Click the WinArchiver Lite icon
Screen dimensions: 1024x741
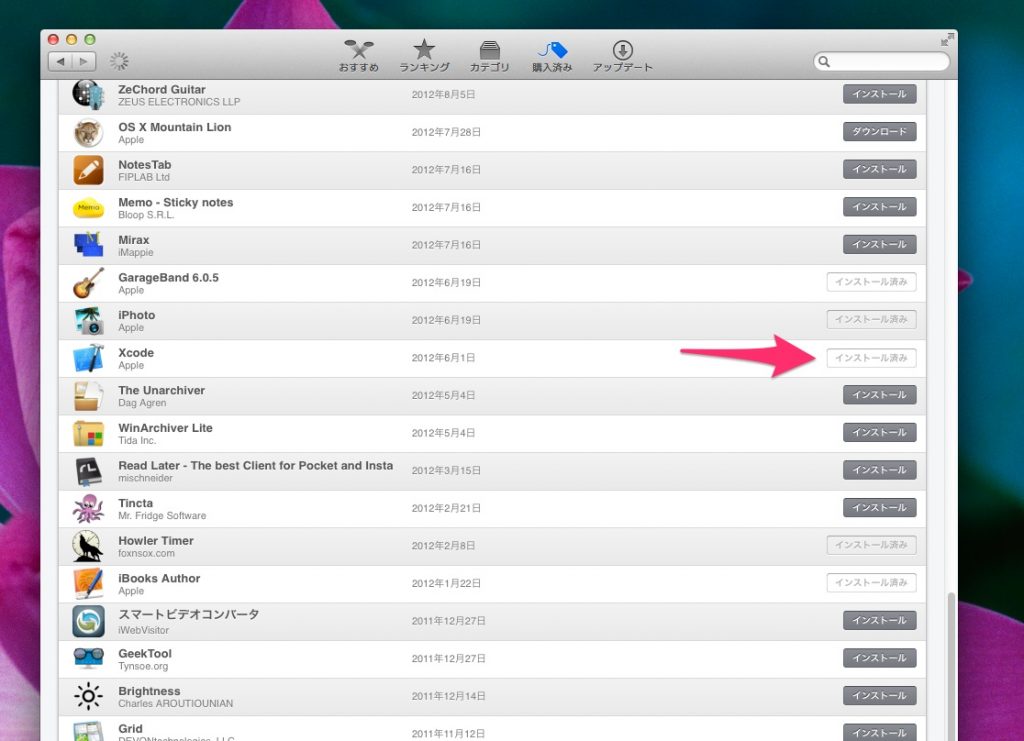88,434
